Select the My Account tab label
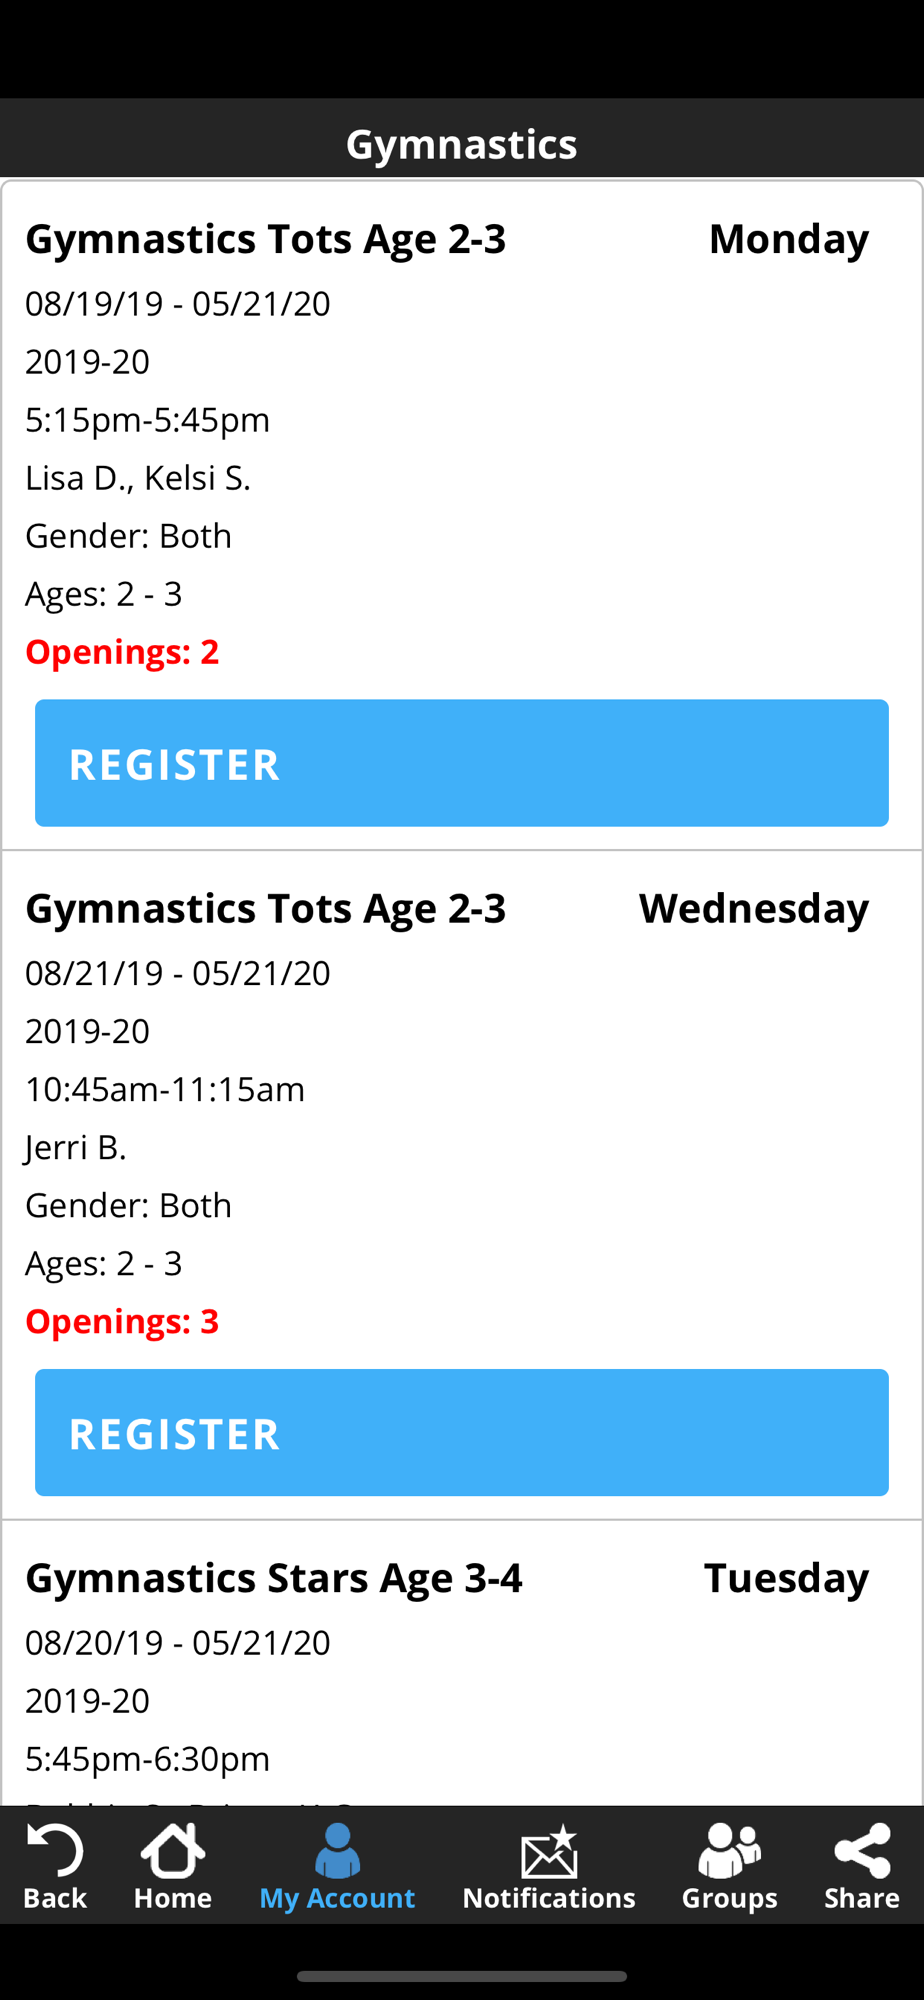Image resolution: width=924 pixels, height=2000 pixels. (337, 1897)
